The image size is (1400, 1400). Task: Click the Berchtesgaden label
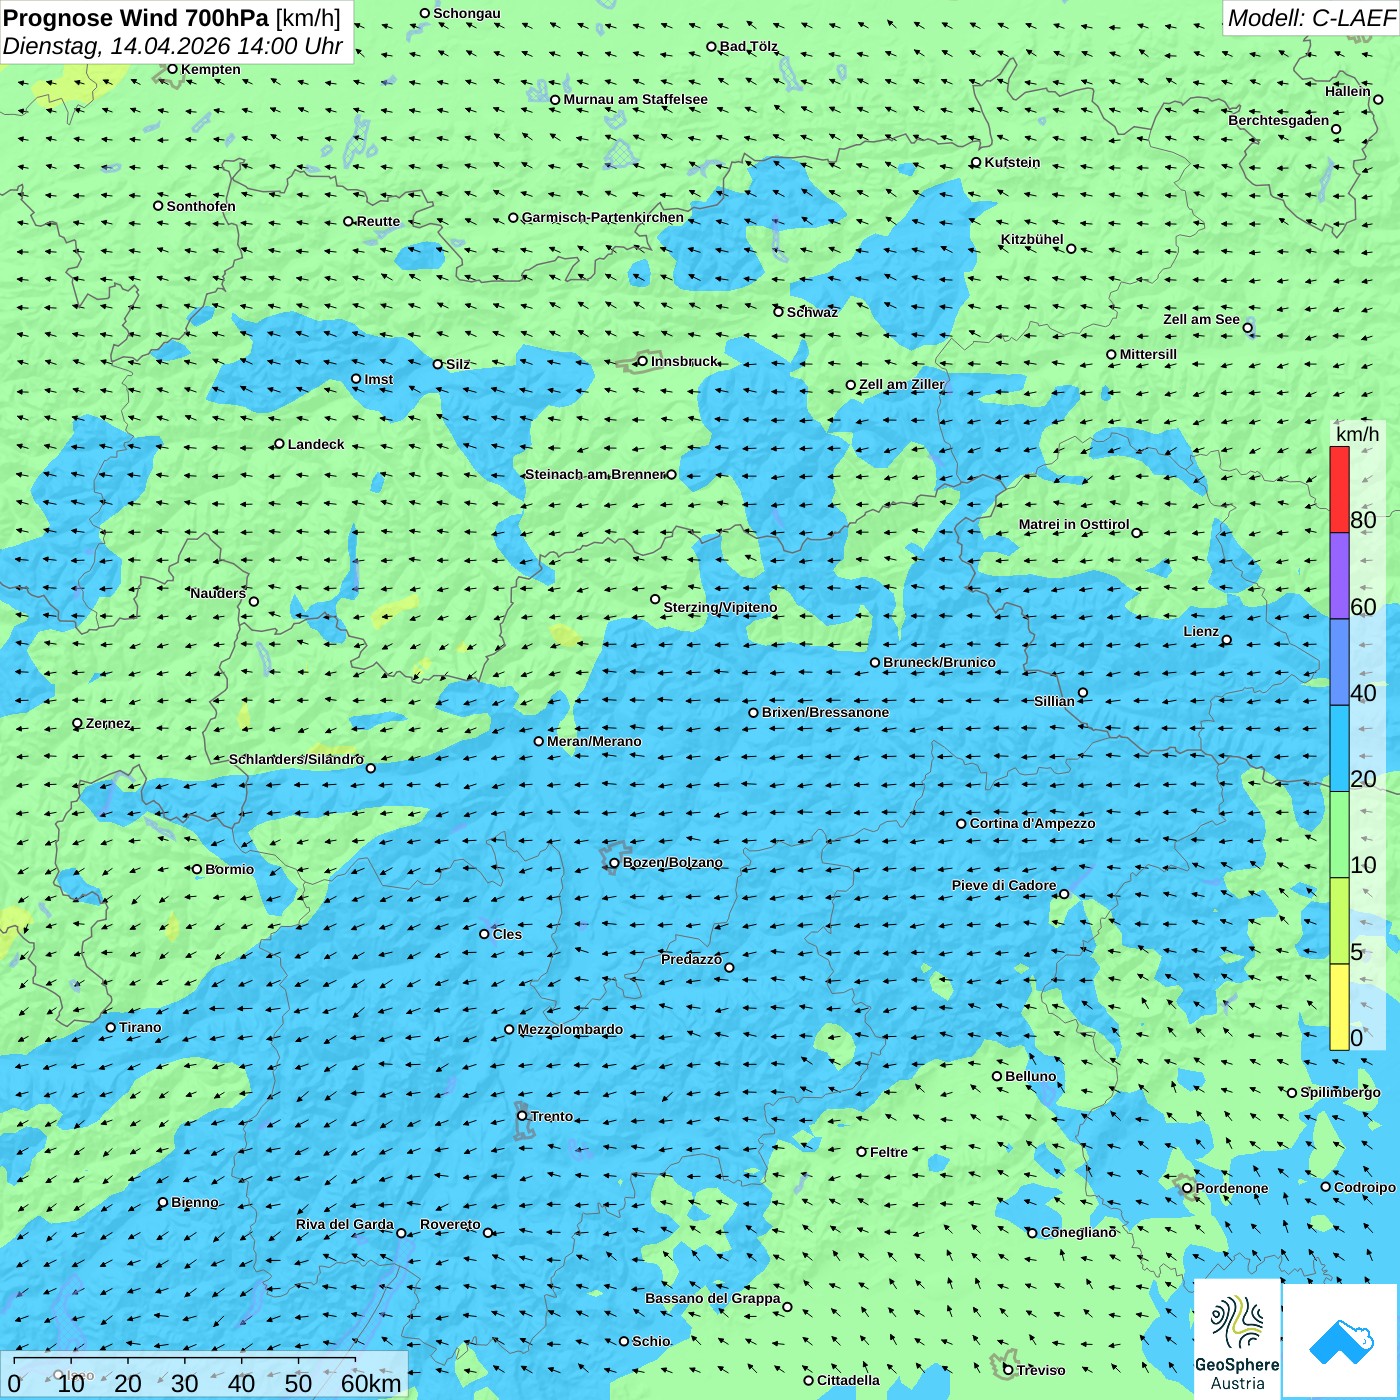(x=1279, y=121)
